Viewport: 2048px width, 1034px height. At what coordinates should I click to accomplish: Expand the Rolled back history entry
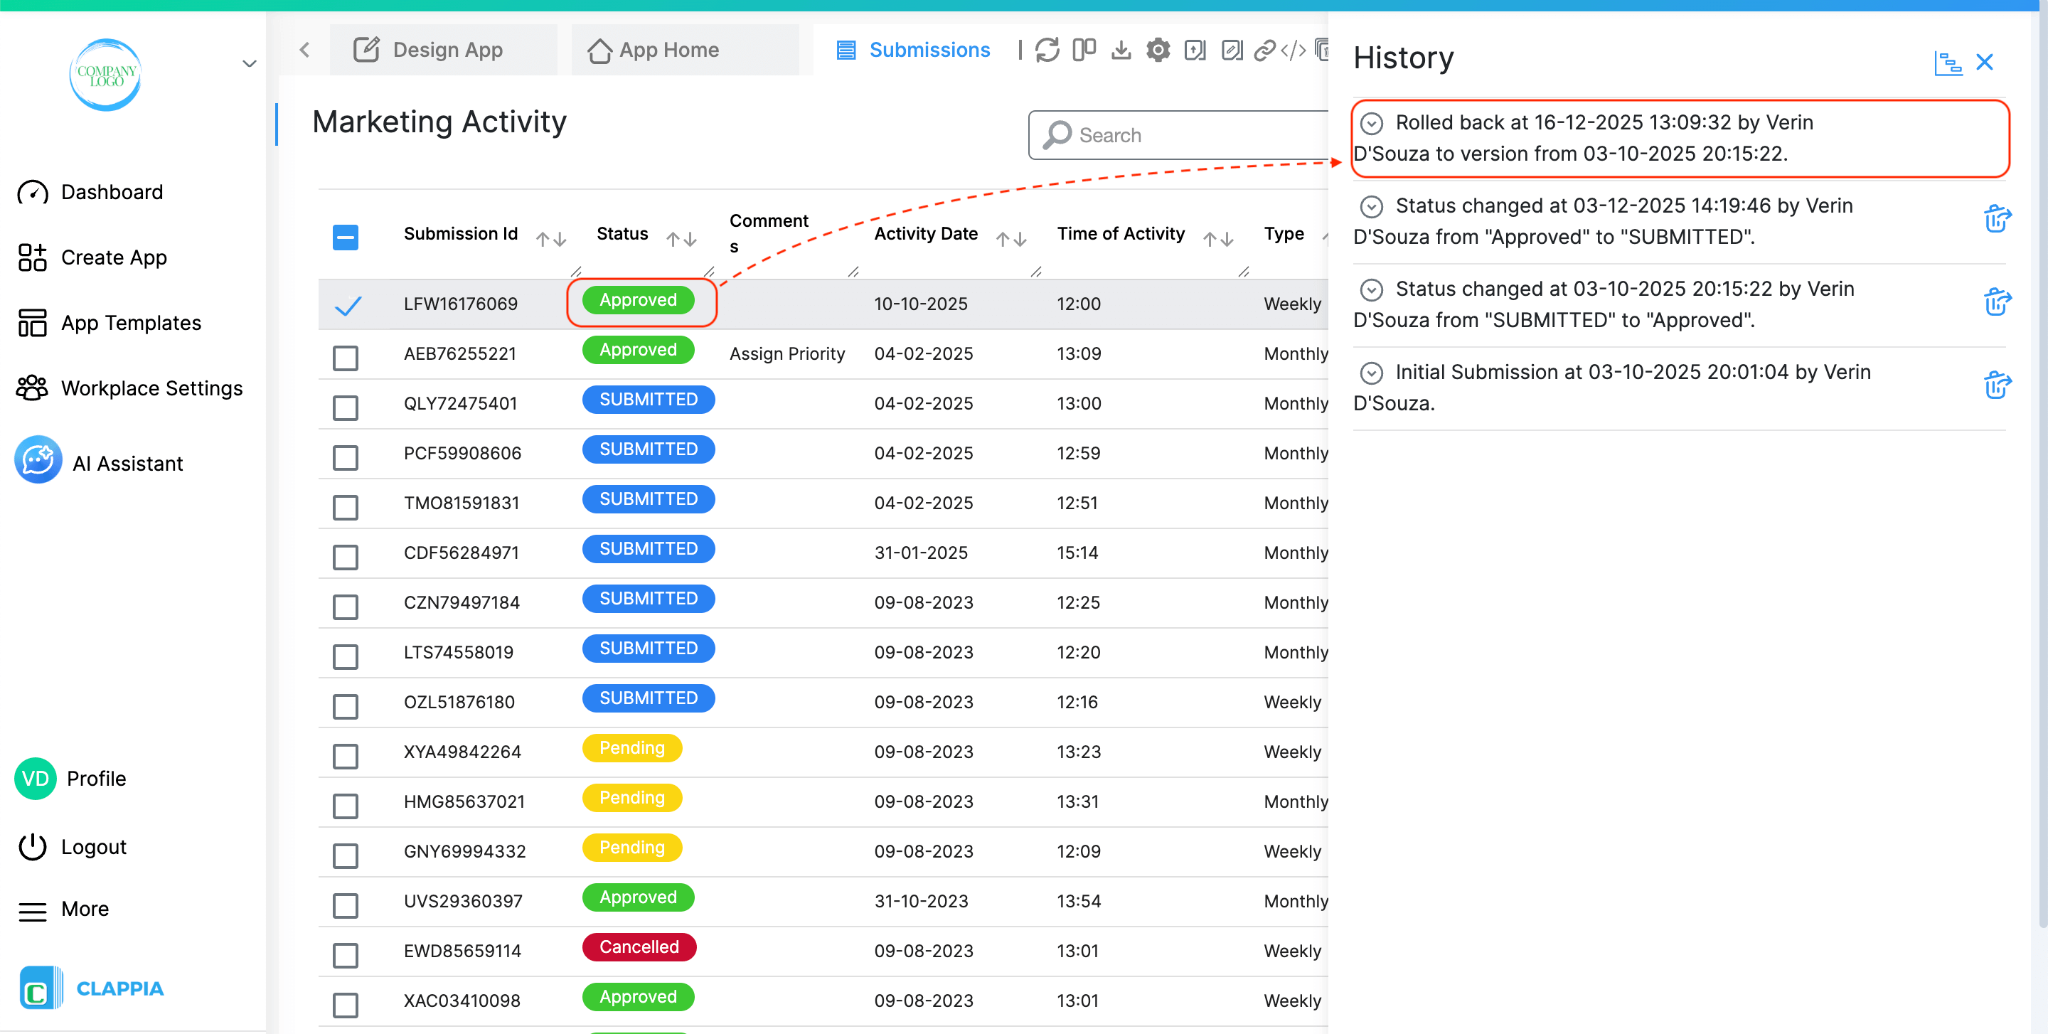[x=1372, y=123]
